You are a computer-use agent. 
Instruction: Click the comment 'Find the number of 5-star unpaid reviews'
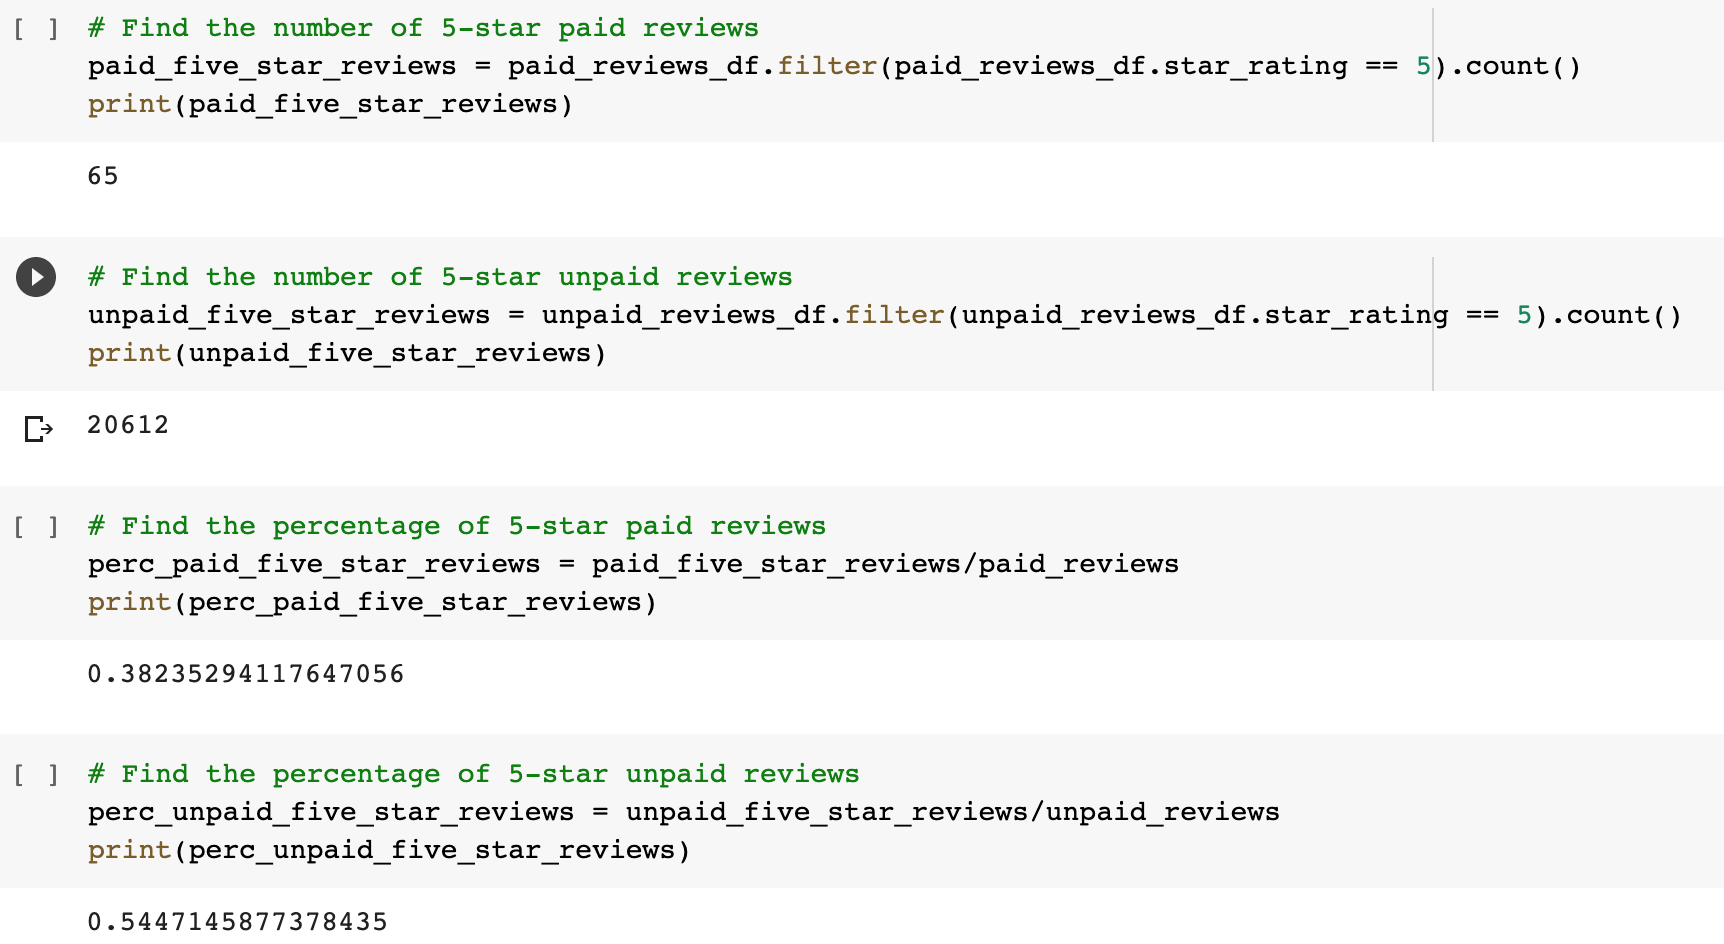coord(440,277)
